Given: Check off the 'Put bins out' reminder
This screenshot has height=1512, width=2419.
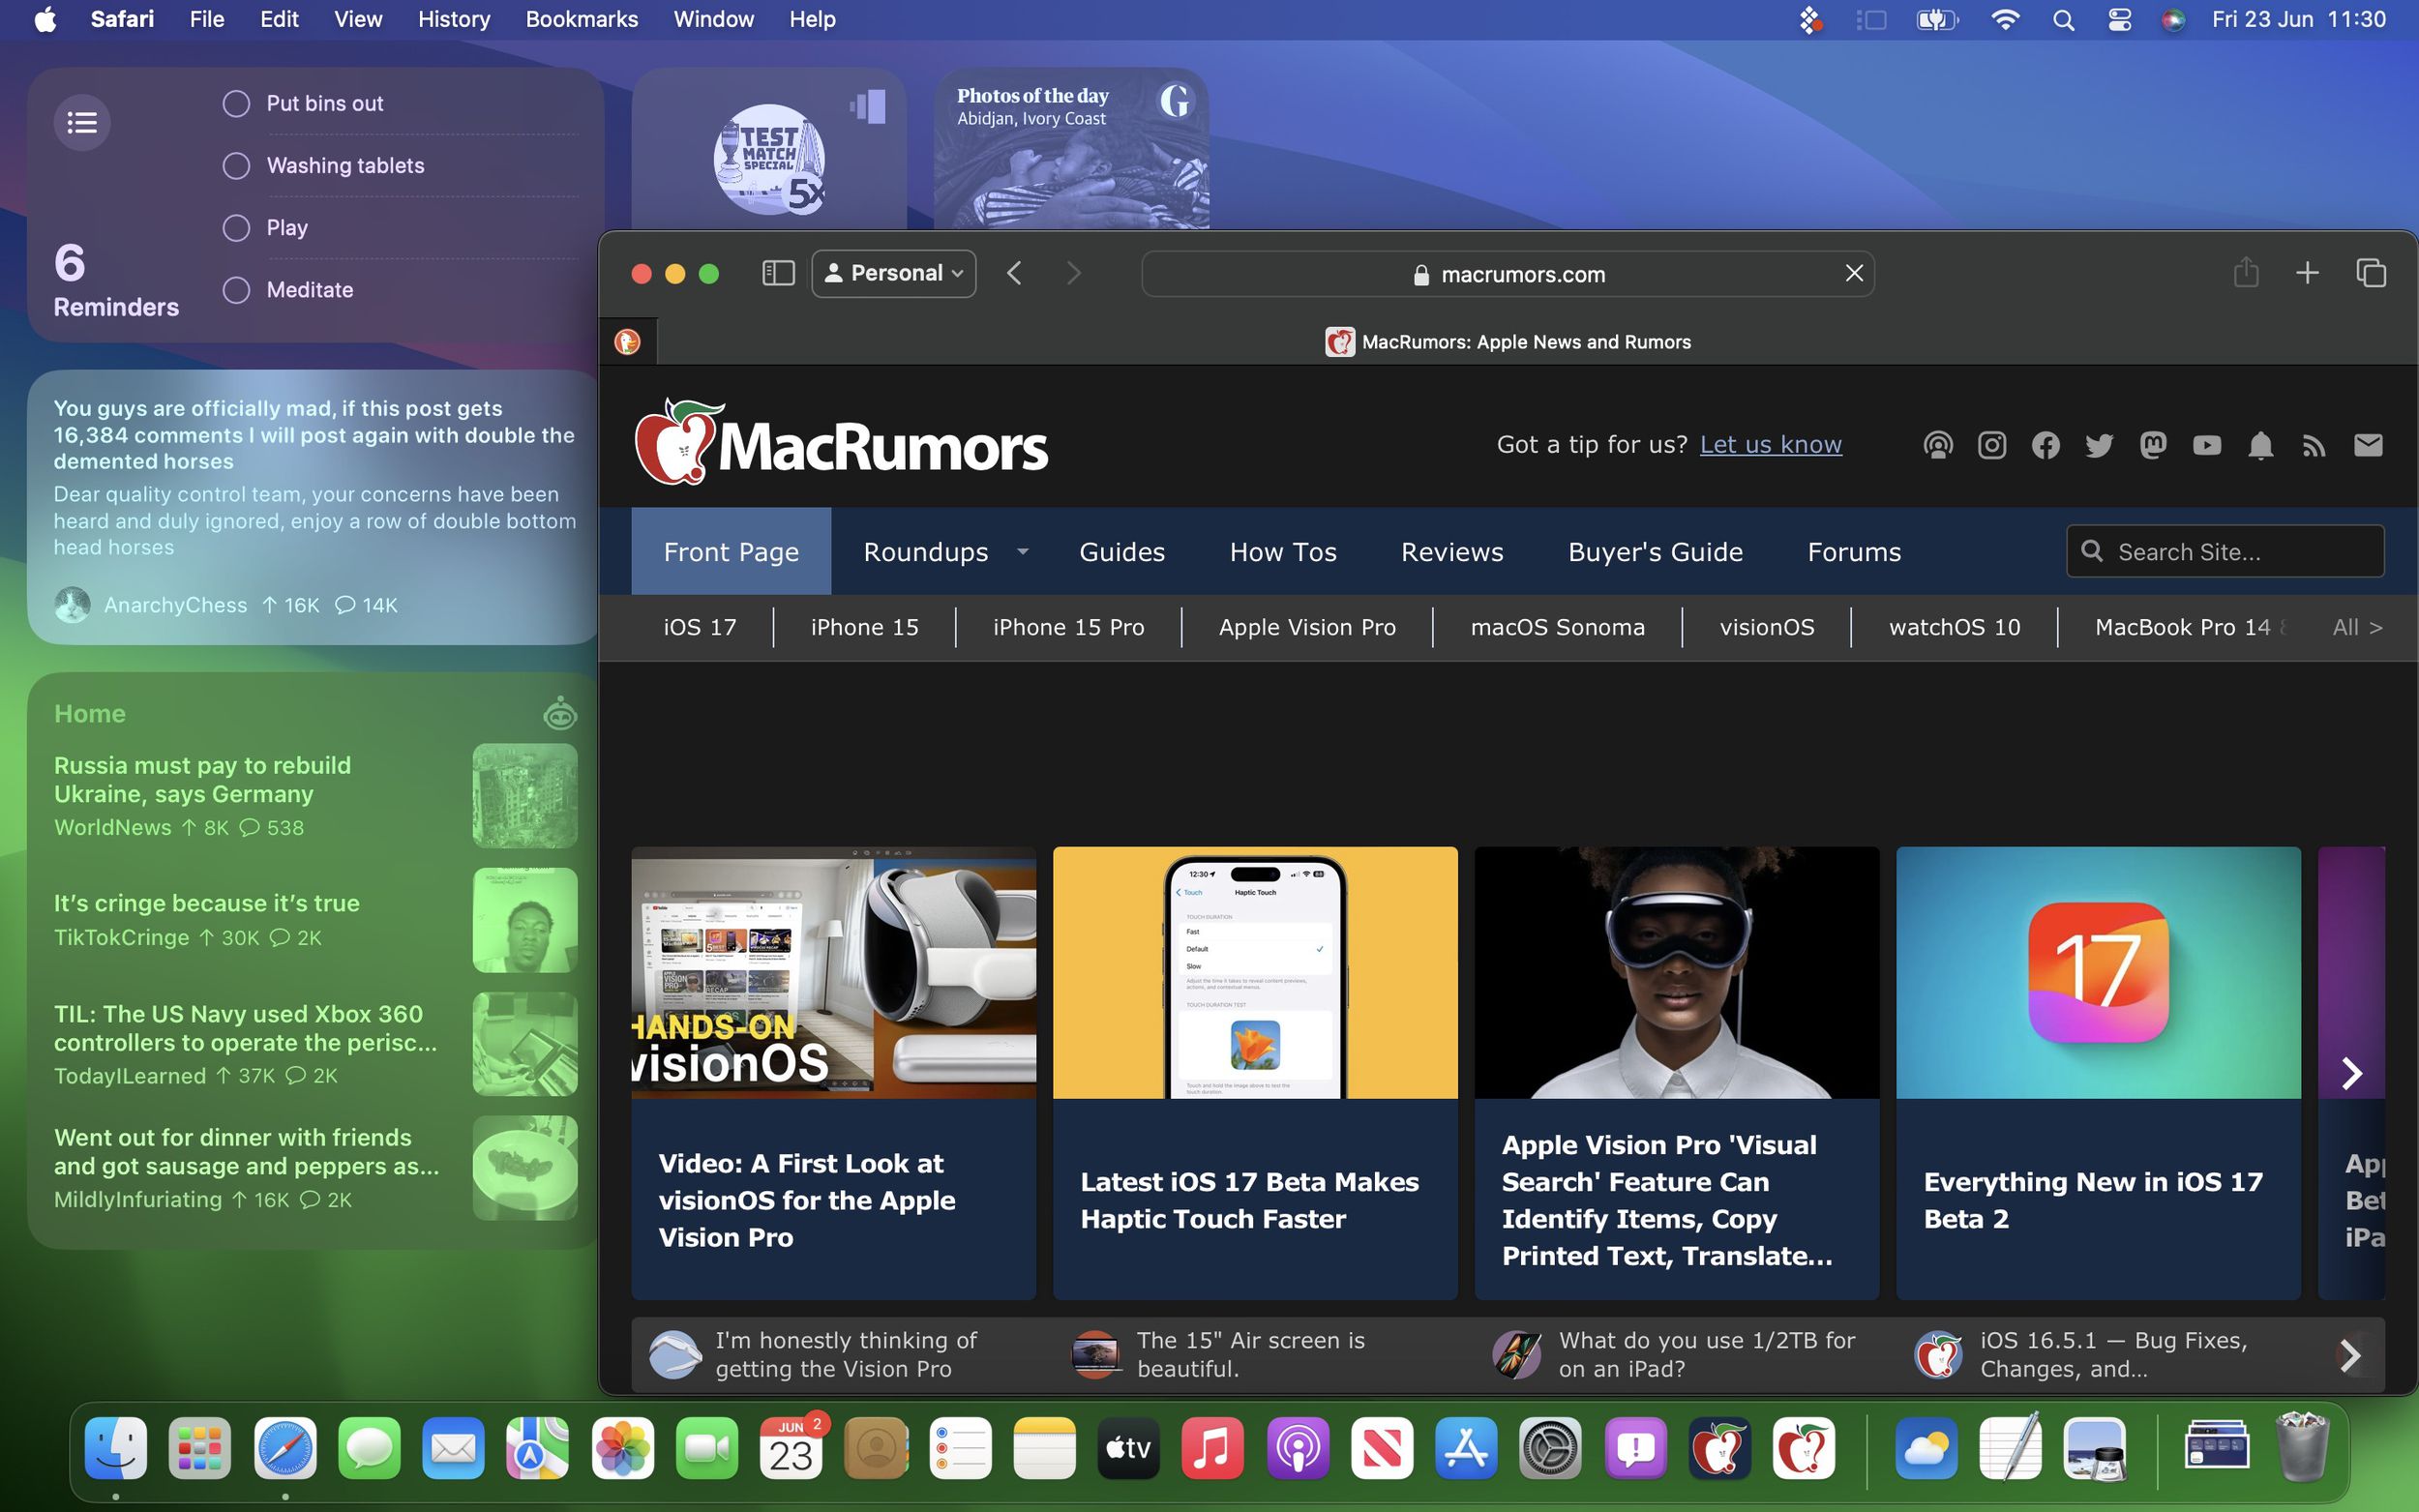Looking at the screenshot, I should (236, 103).
